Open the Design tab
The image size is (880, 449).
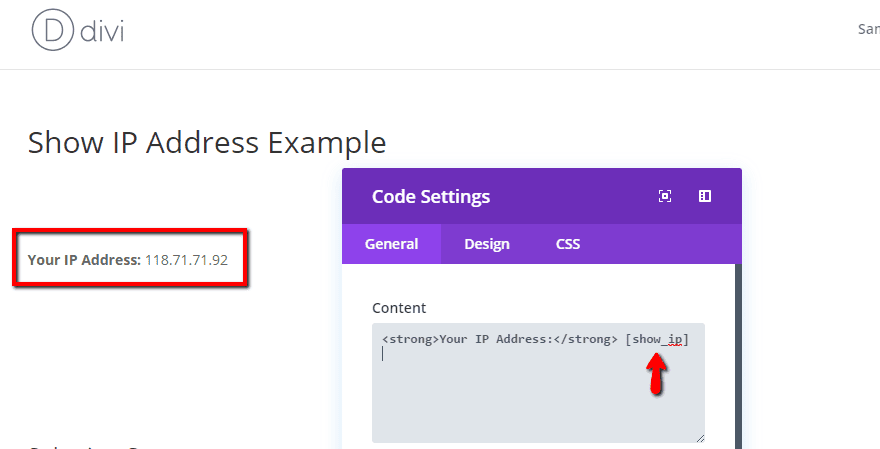click(x=487, y=244)
